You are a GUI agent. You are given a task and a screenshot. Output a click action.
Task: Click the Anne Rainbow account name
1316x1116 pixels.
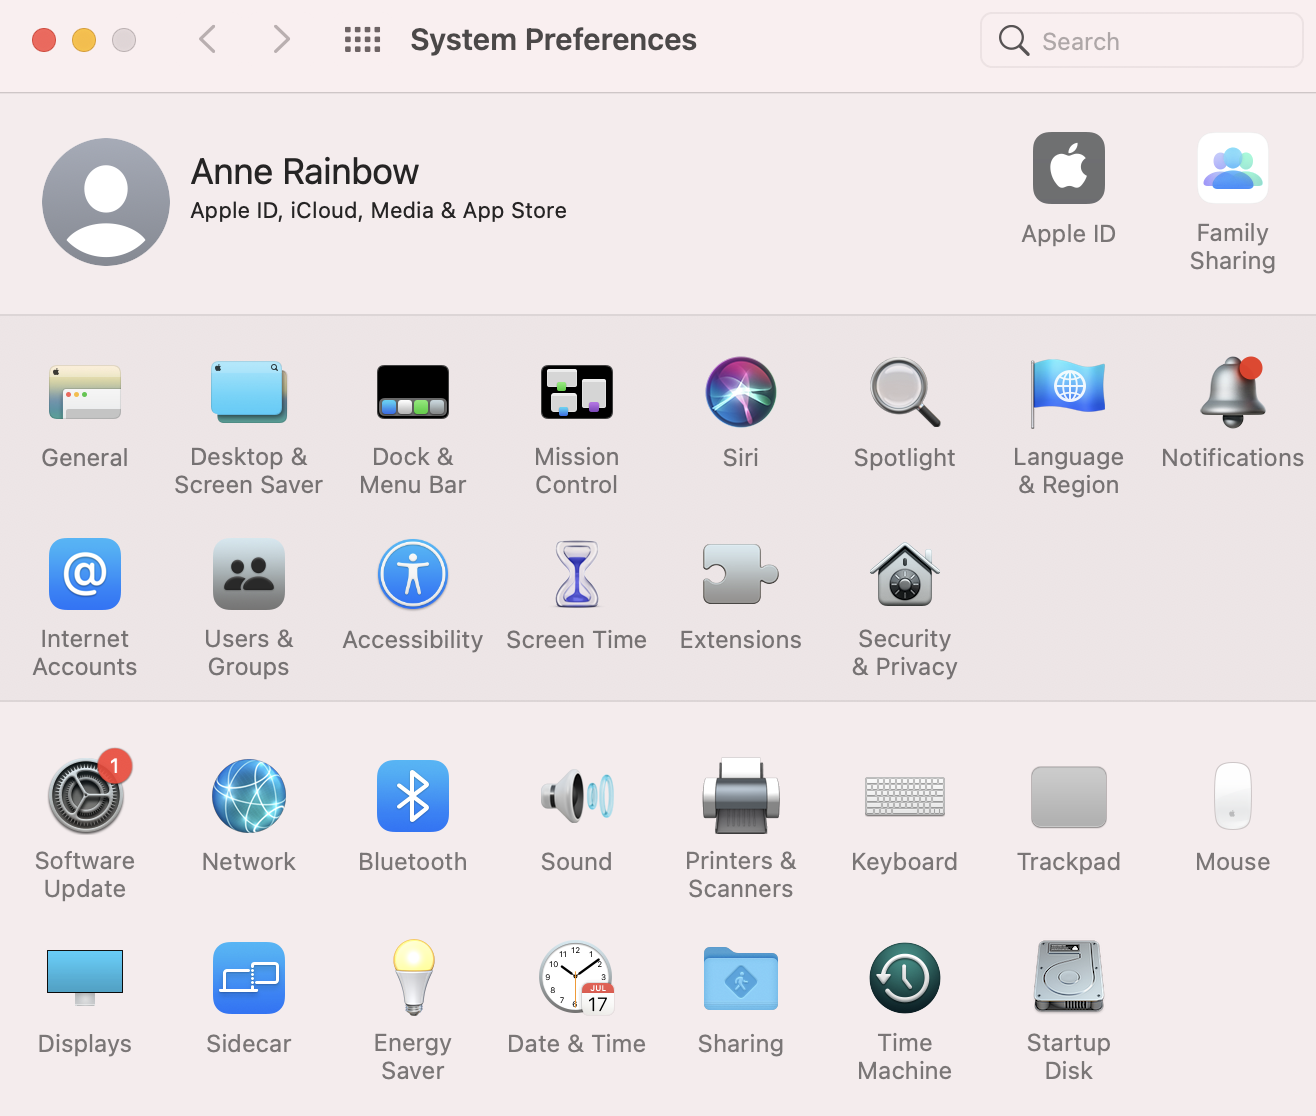tap(305, 172)
